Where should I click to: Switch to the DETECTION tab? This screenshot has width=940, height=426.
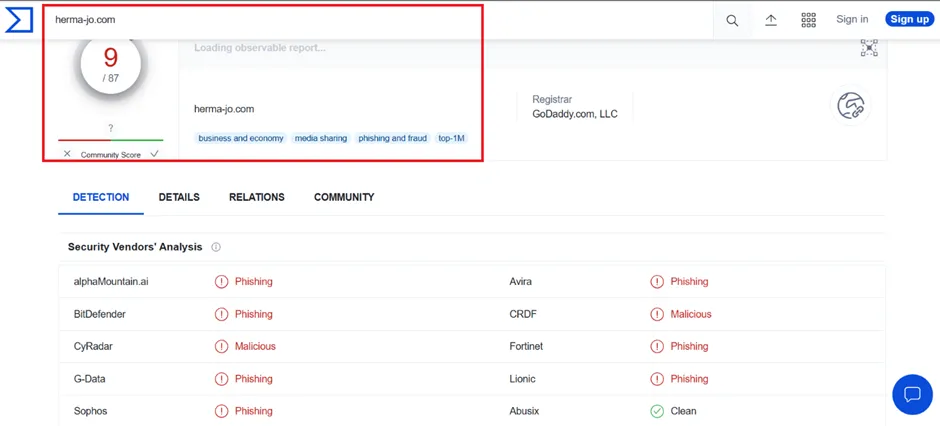[101, 197]
